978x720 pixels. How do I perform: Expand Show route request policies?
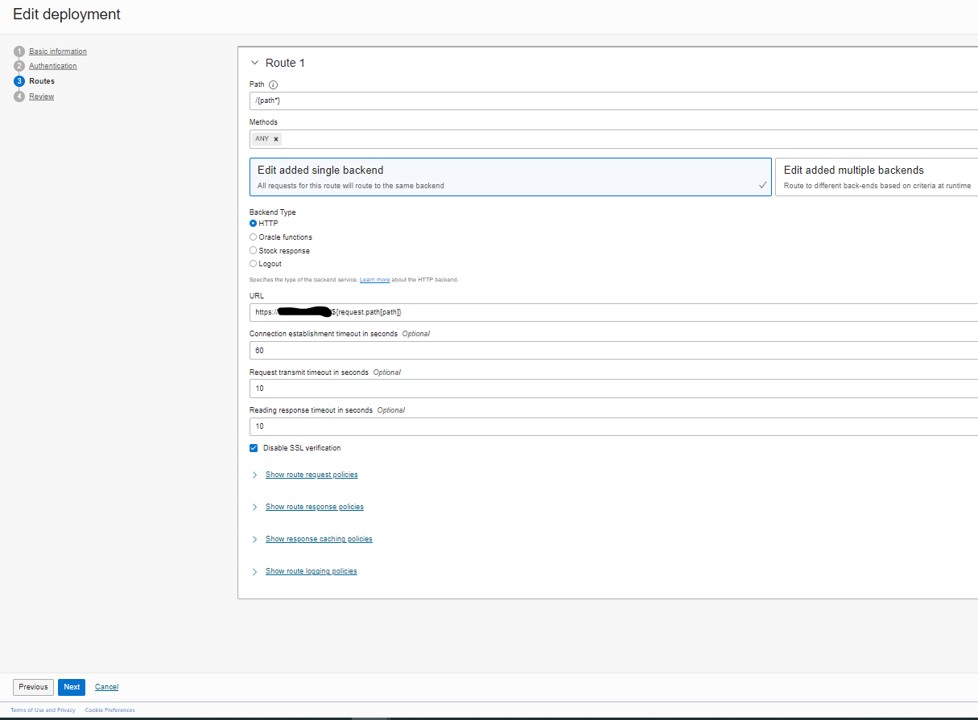(311, 474)
